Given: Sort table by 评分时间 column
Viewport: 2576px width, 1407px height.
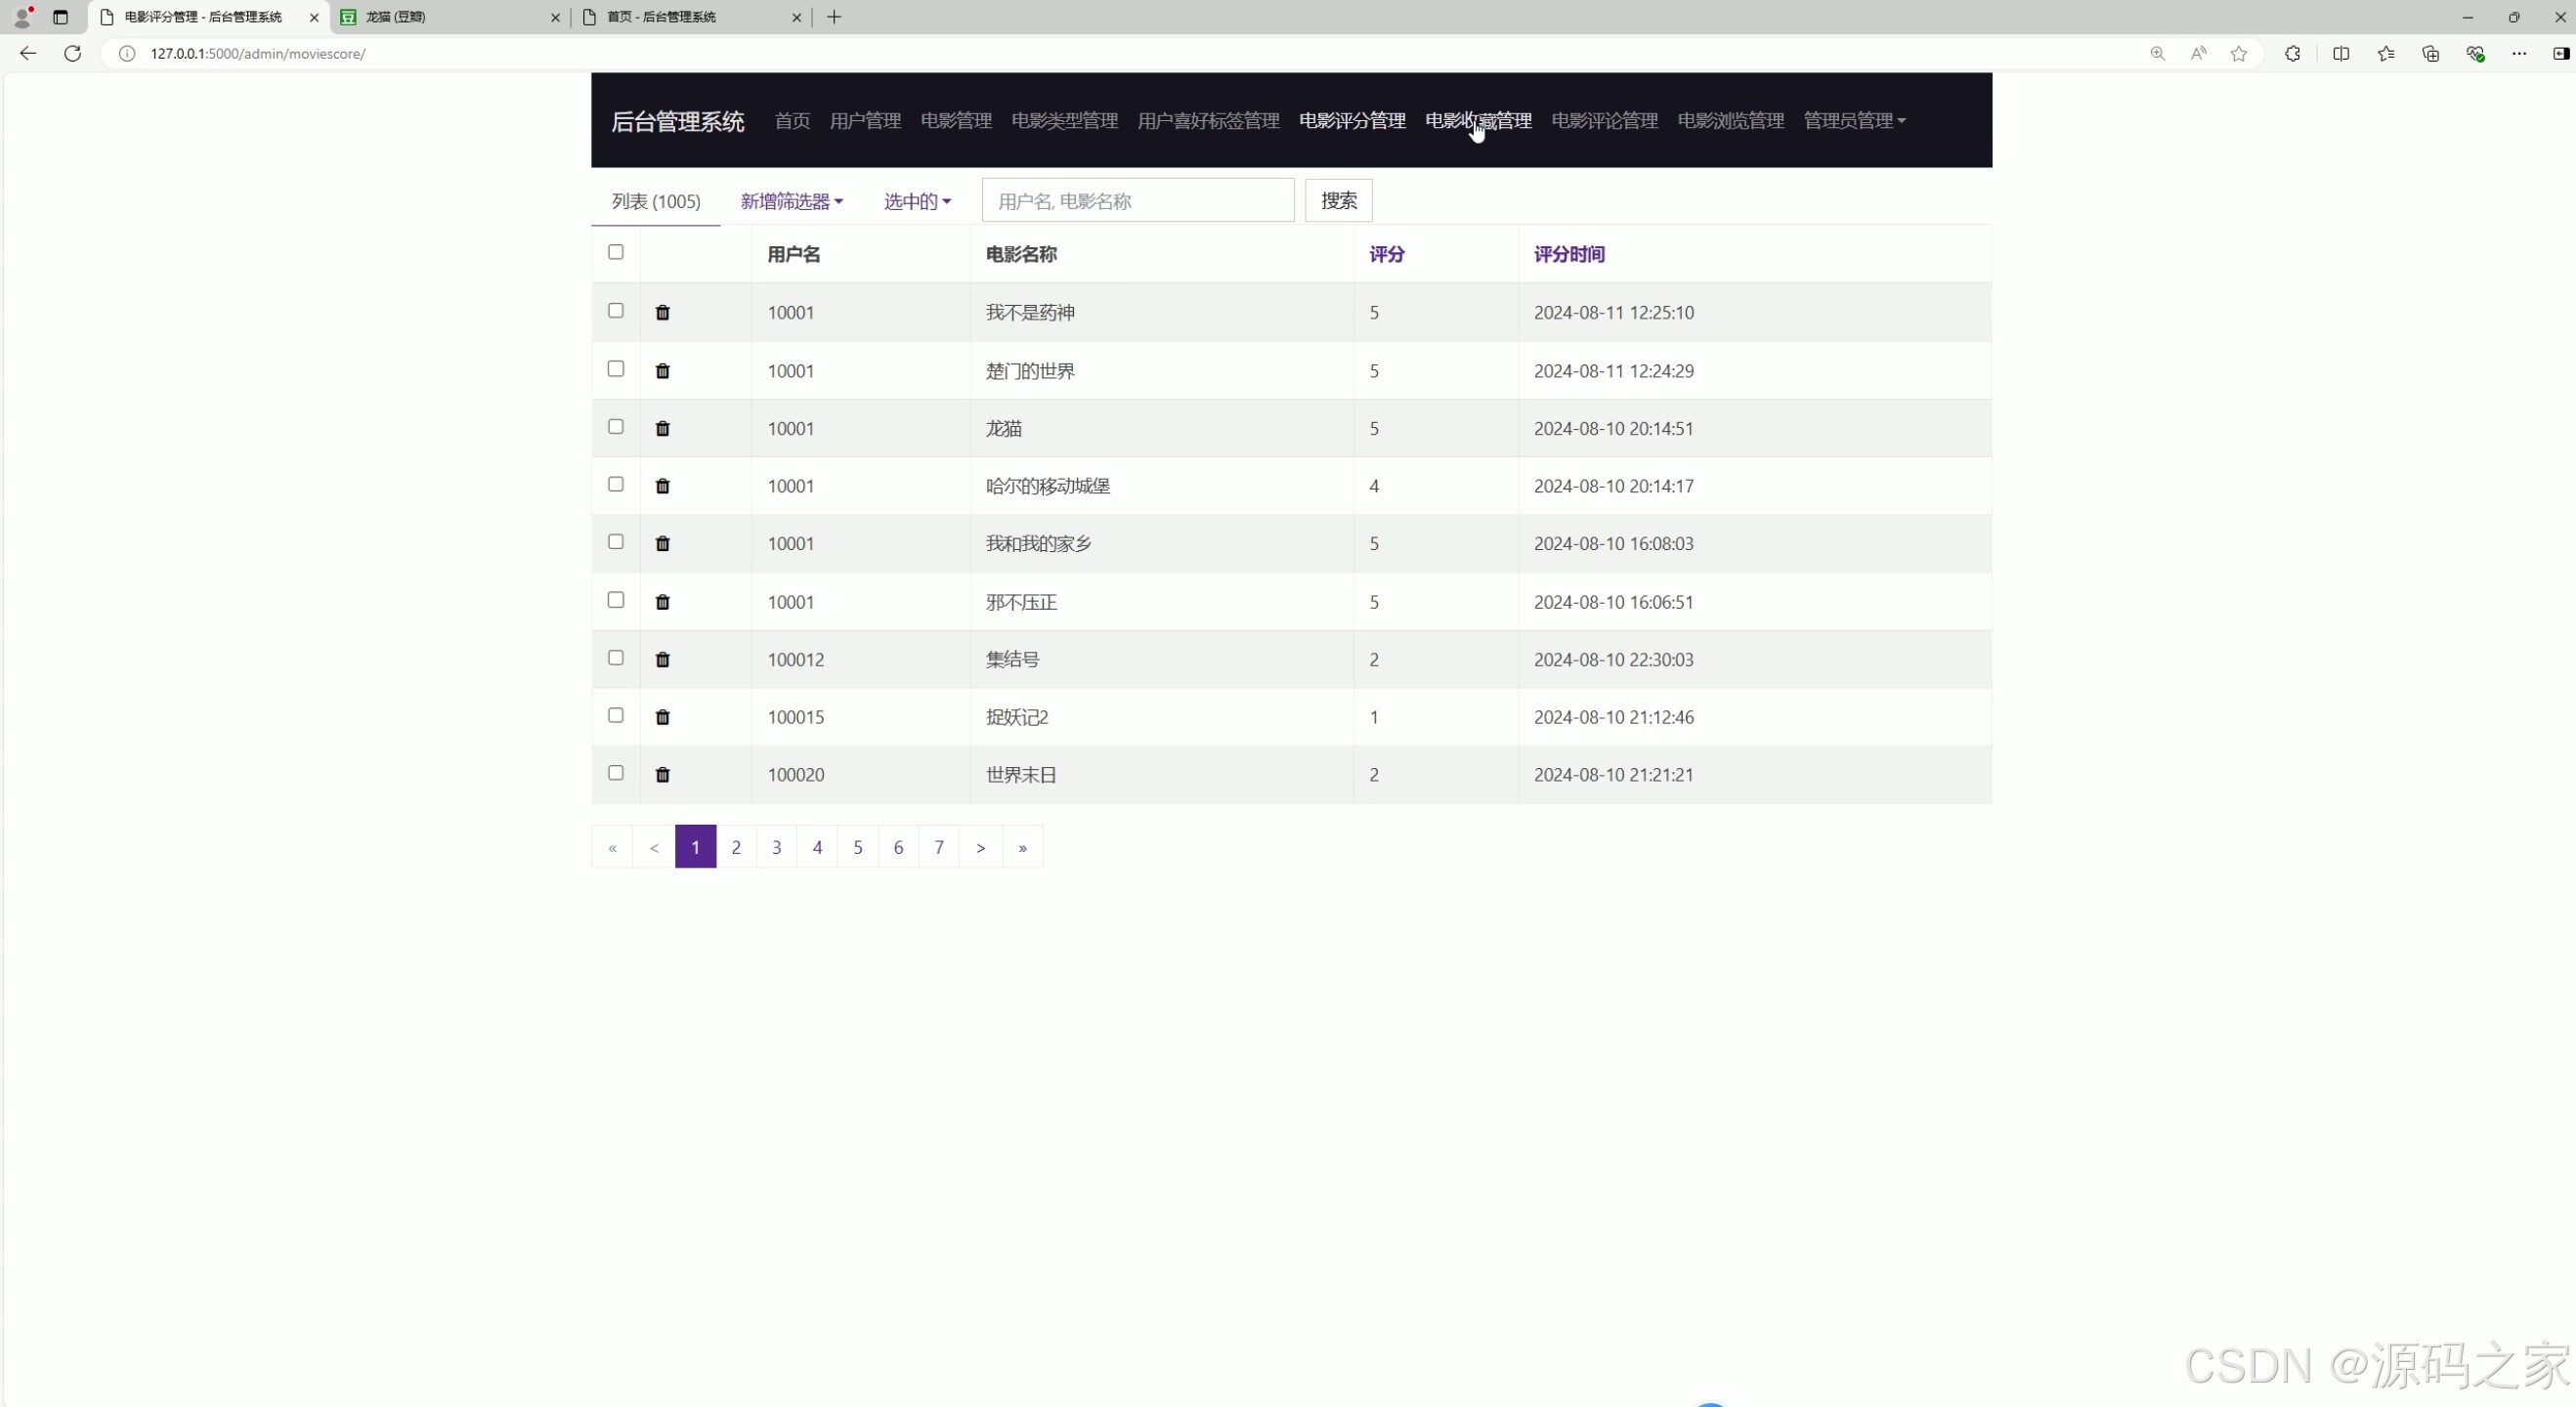Looking at the screenshot, I should click(x=1568, y=255).
